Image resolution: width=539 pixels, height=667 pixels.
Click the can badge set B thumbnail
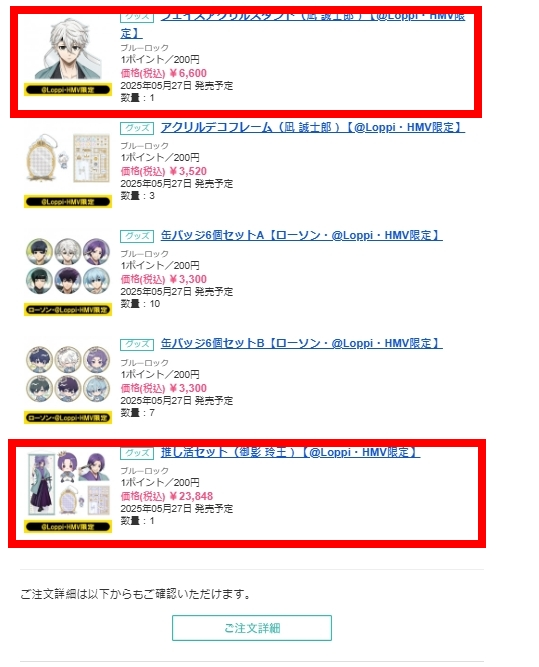[68, 374]
